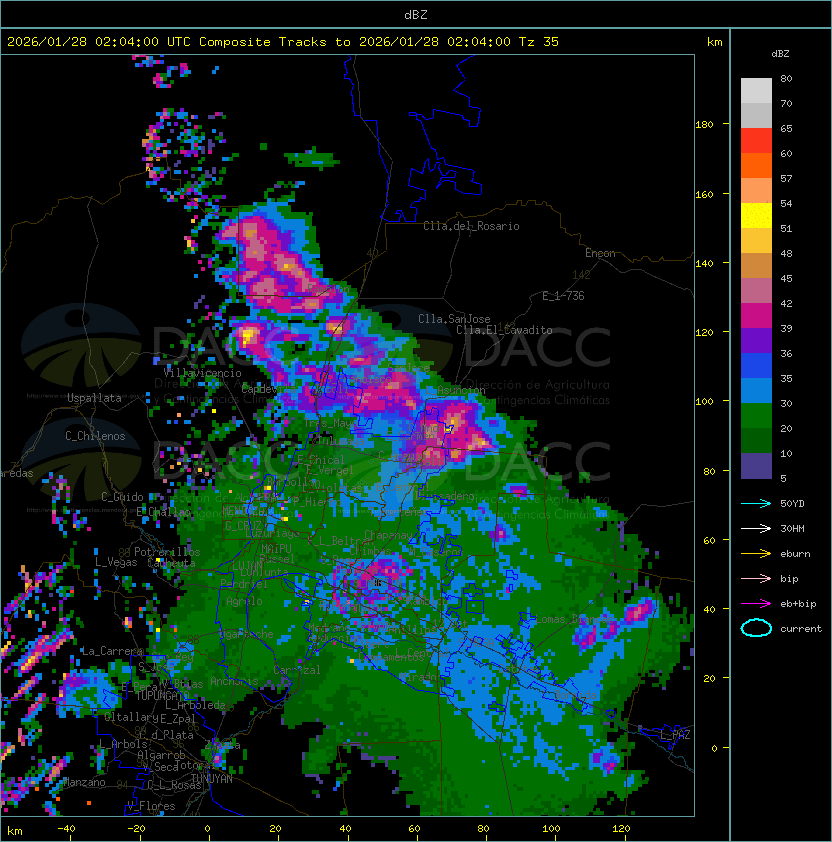
Task: Select the light gray 70-80 dBZ swatch
Action: 756,90
